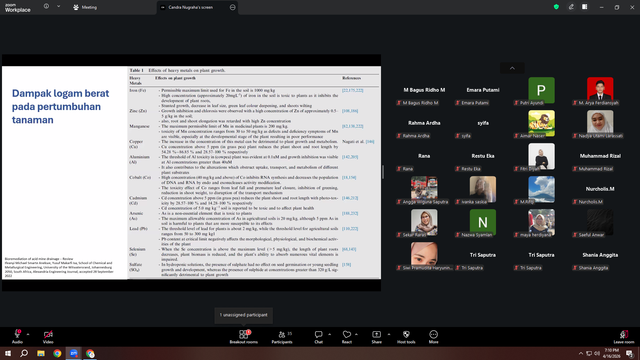Click the divider handle between screen and gallery
640x360 pixels.
[x=383, y=172]
